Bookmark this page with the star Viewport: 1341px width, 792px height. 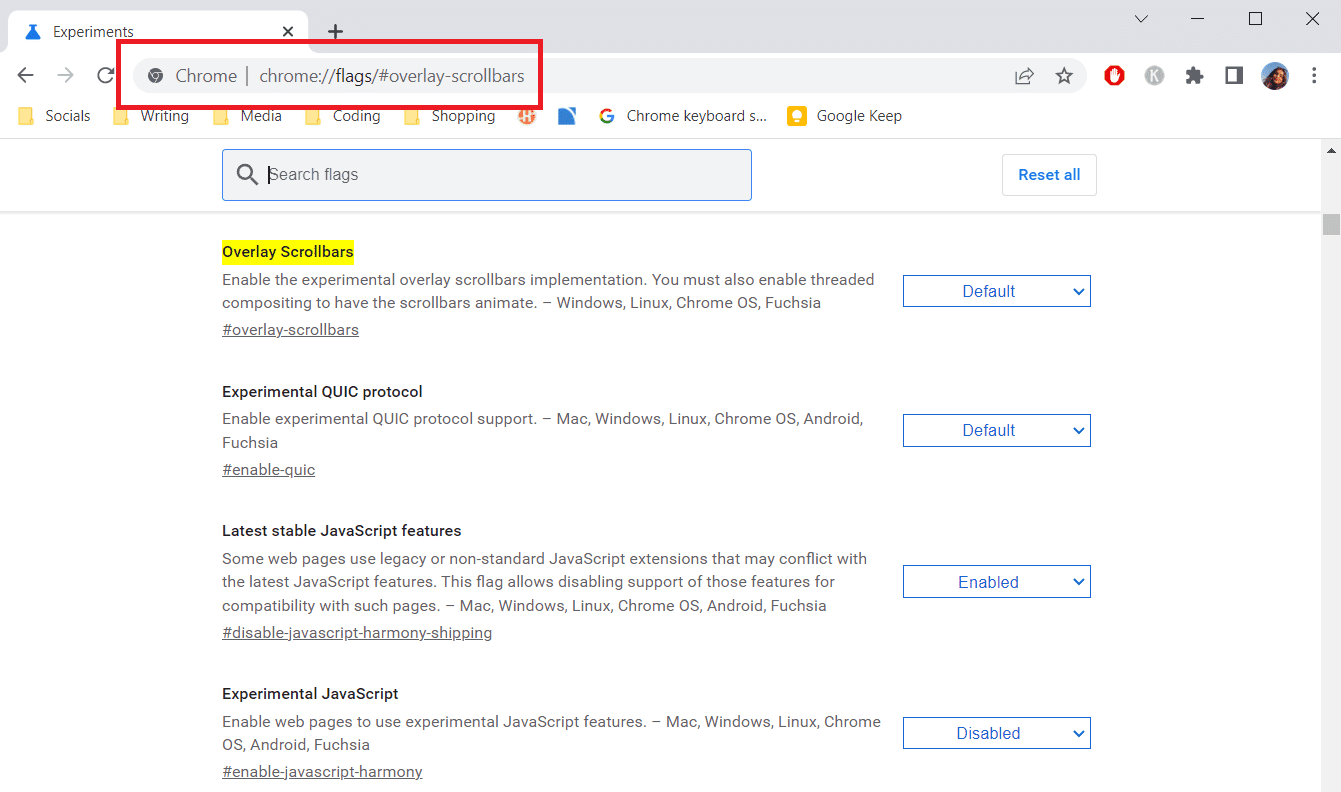(1064, 76)
